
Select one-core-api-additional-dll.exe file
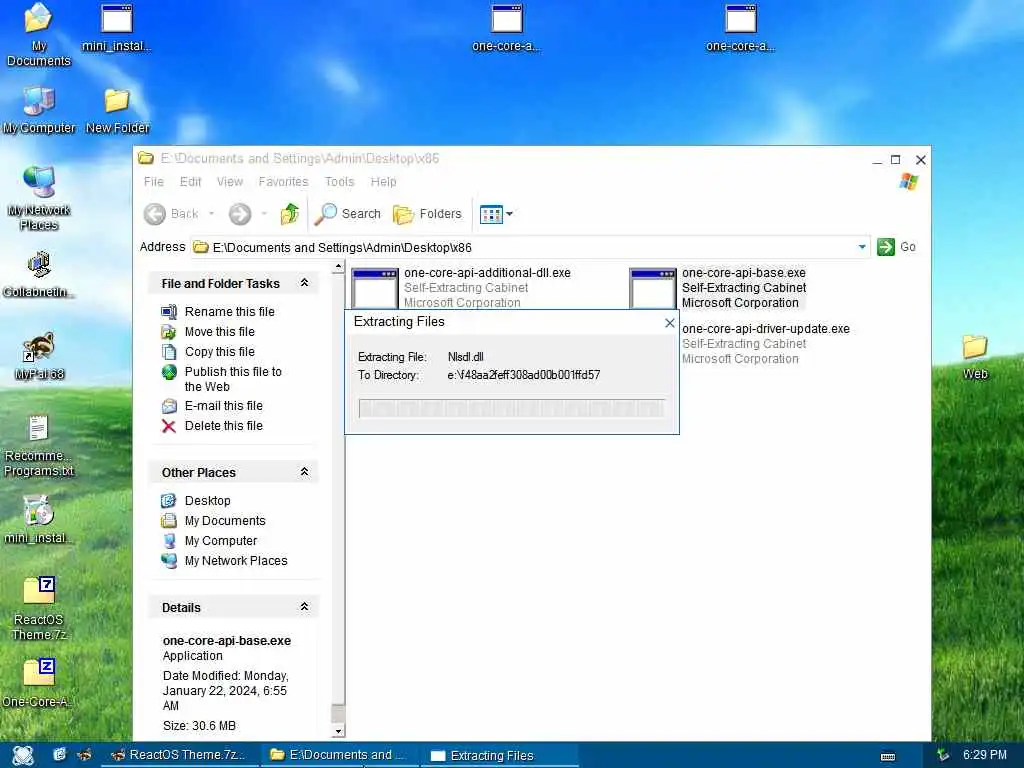[x=461, y=287]
